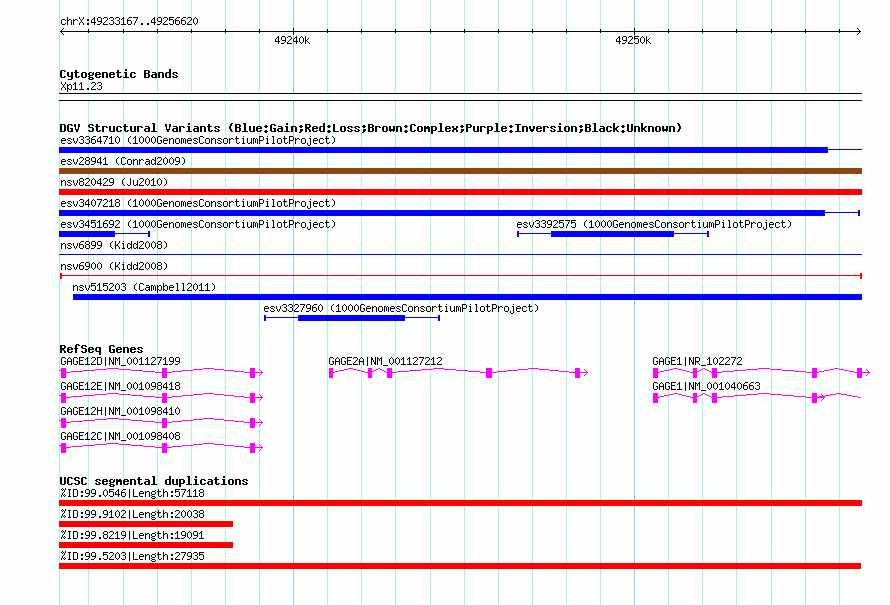Open nsv6899 (Kidd2008) label
Image resolution: width=890 pixels, height=605 pixels.
click(114, 245)
